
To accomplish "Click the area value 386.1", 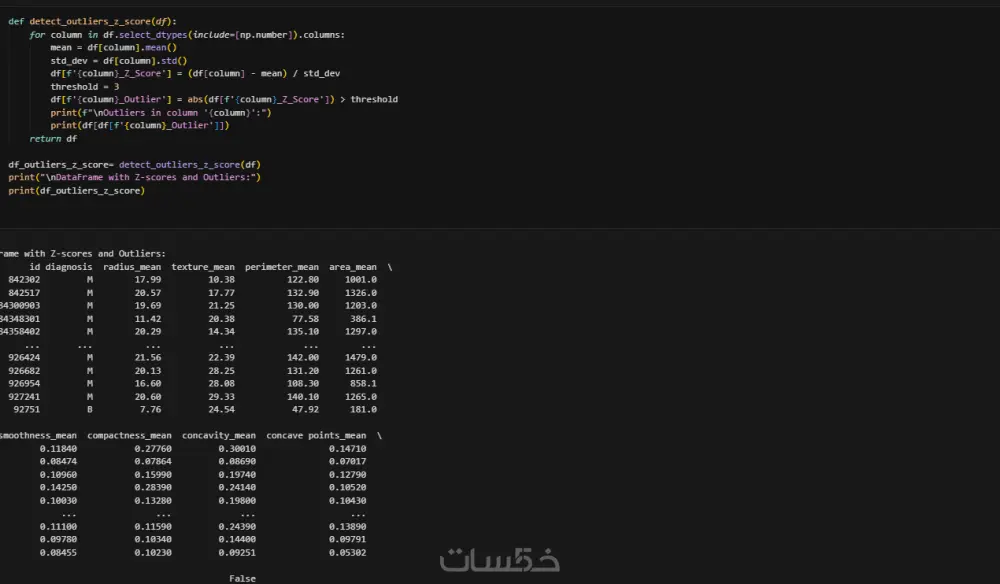I will click(364, 319).
